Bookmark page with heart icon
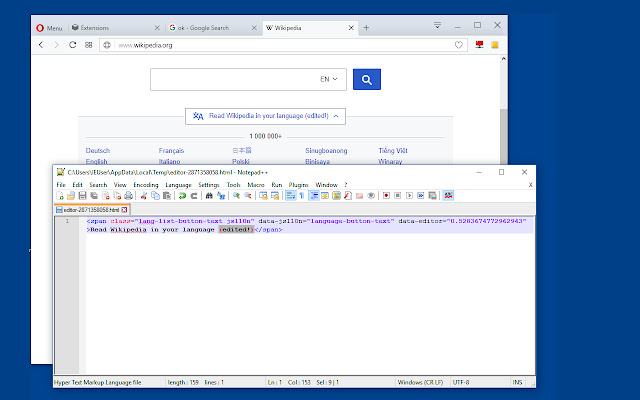Image resolution: width=640 pixels, height=400 pixels. 458,45
